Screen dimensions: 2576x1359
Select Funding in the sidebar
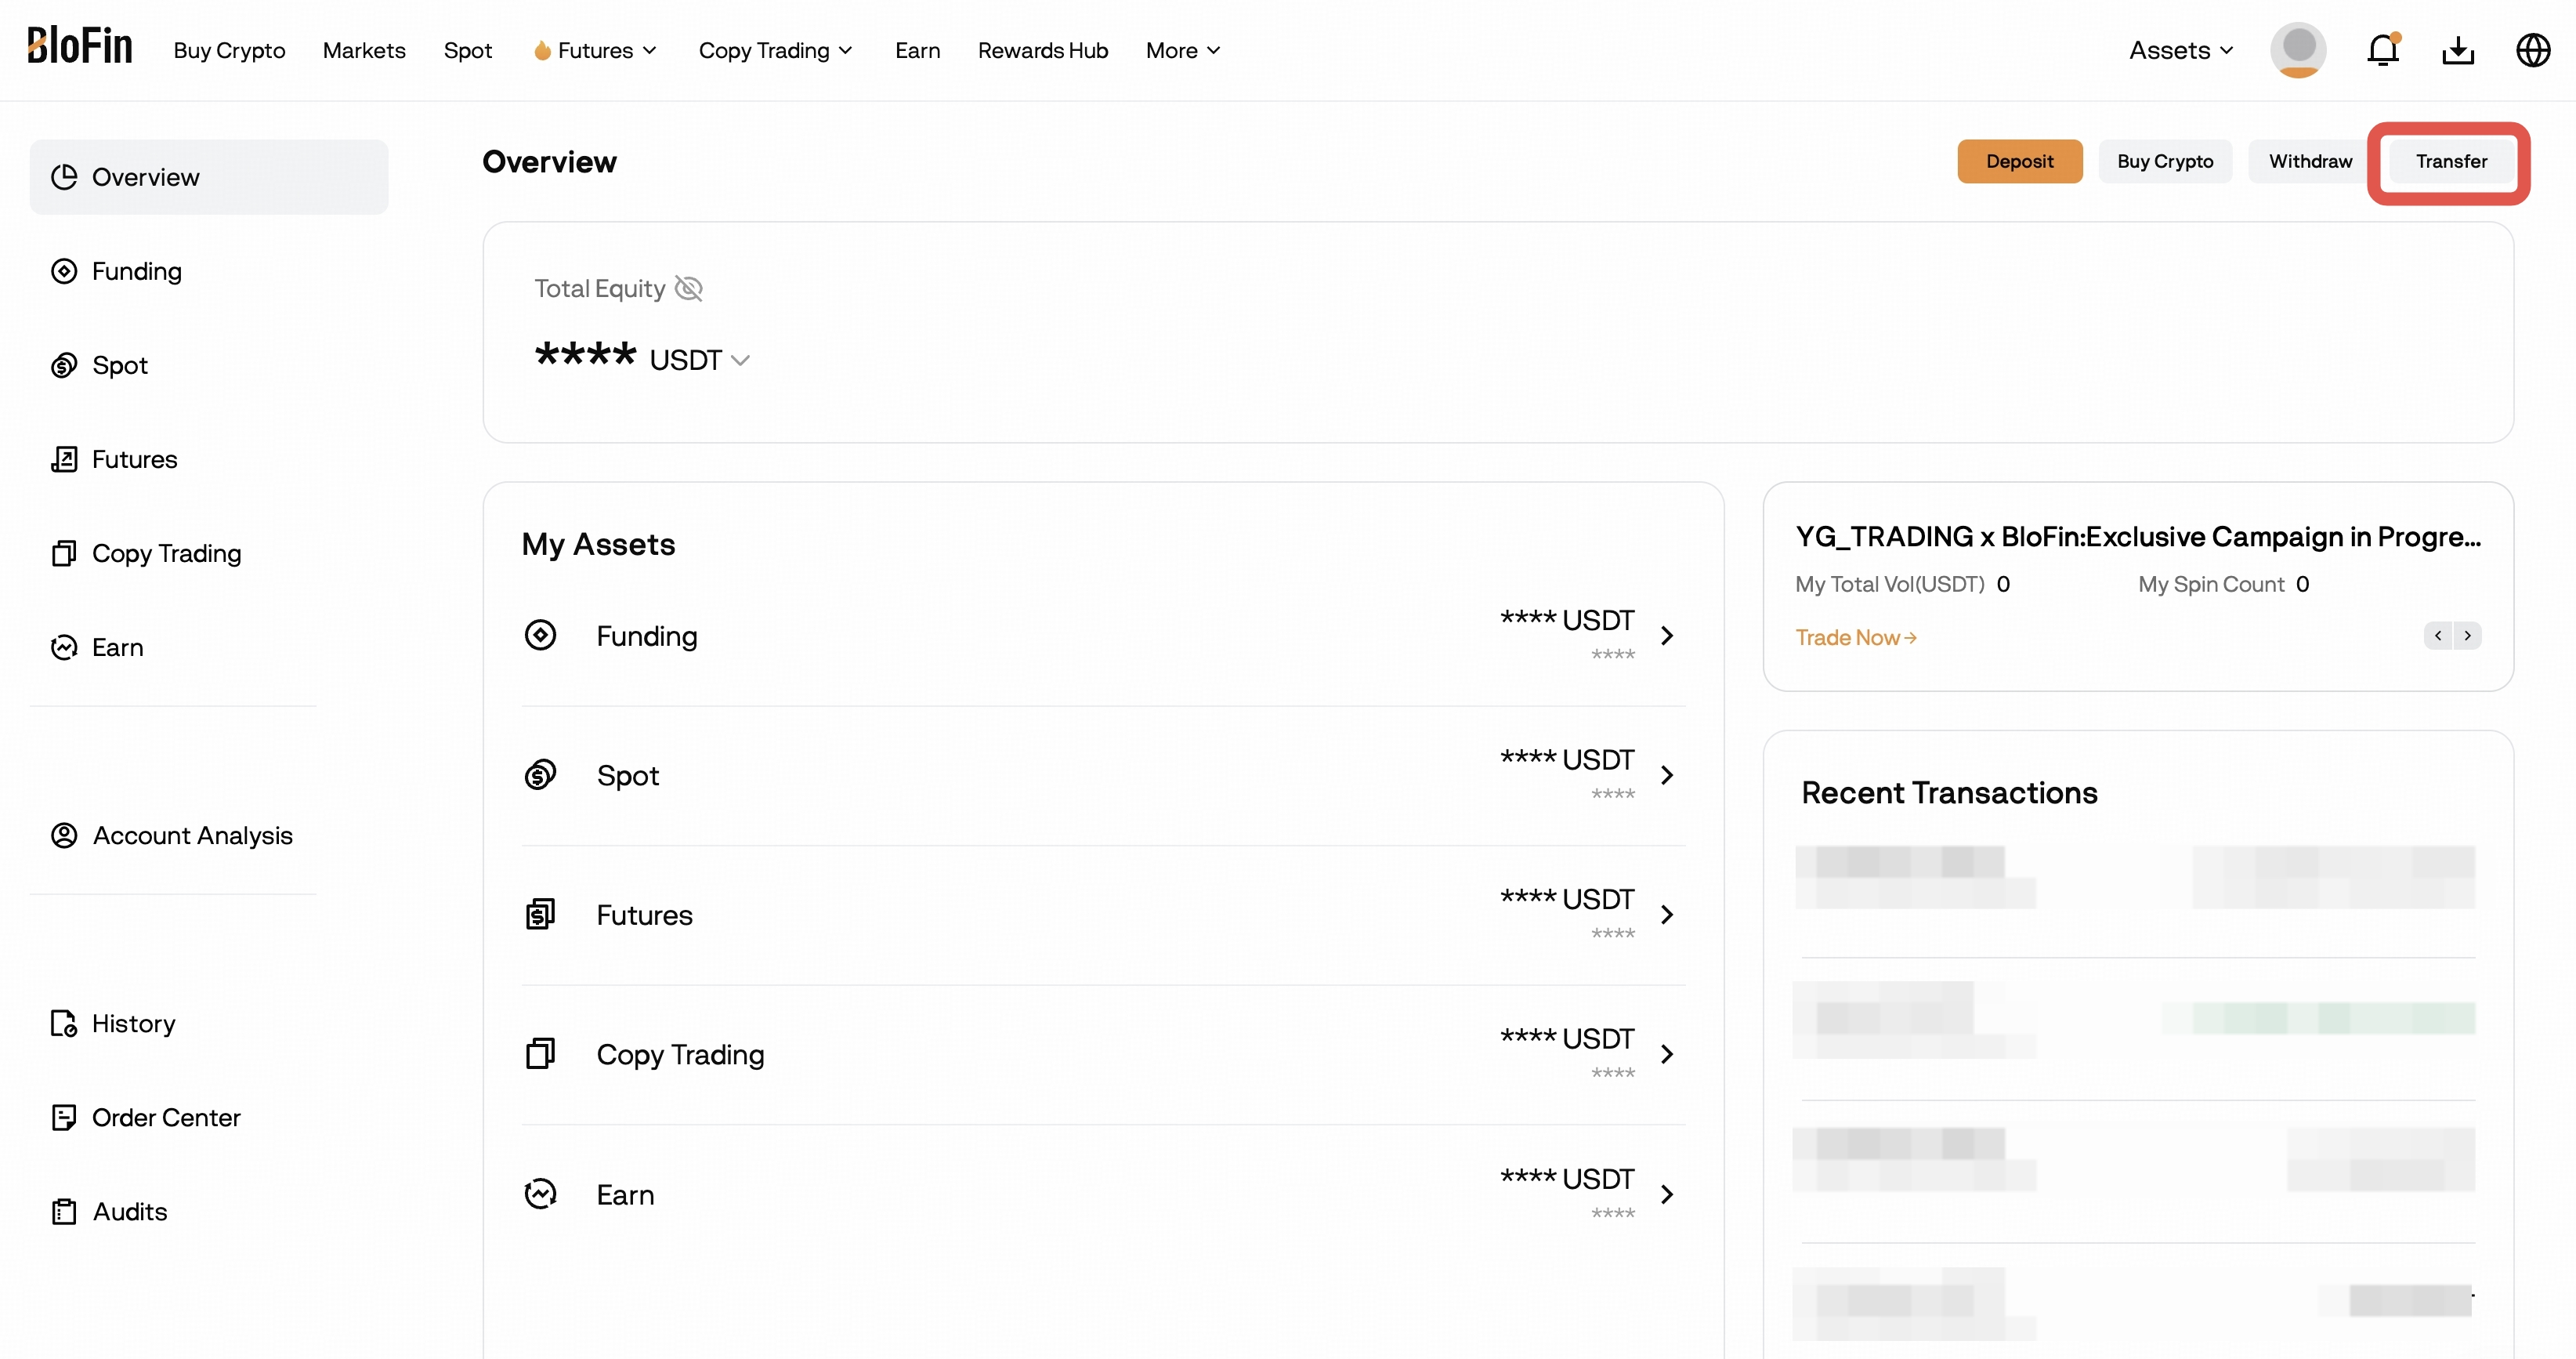[137, 271]
